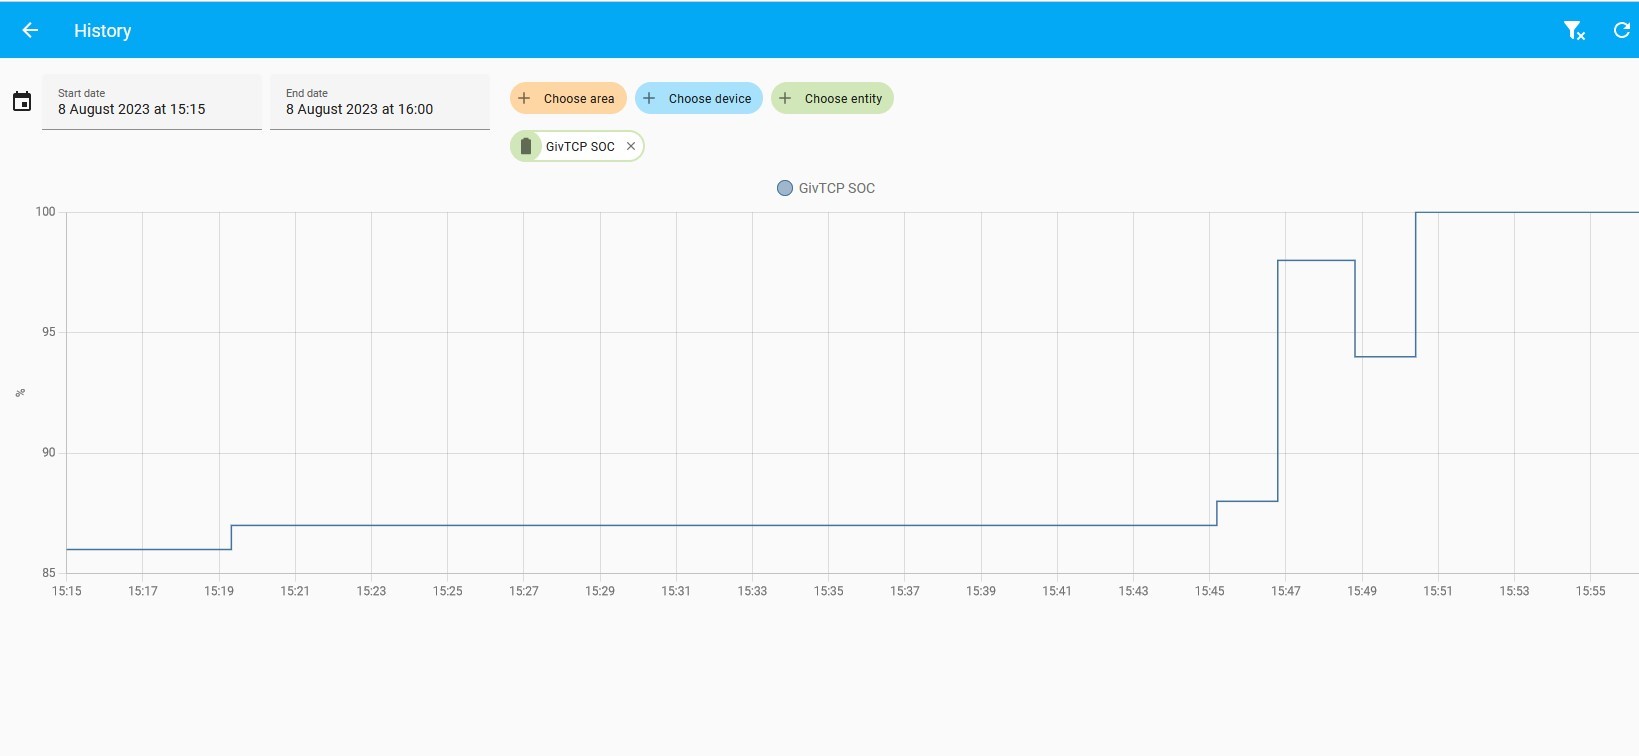The height and width of the screenshot is (756, 1639).
Task: Click the 95 y-axis value label
Action: point(49,332)
